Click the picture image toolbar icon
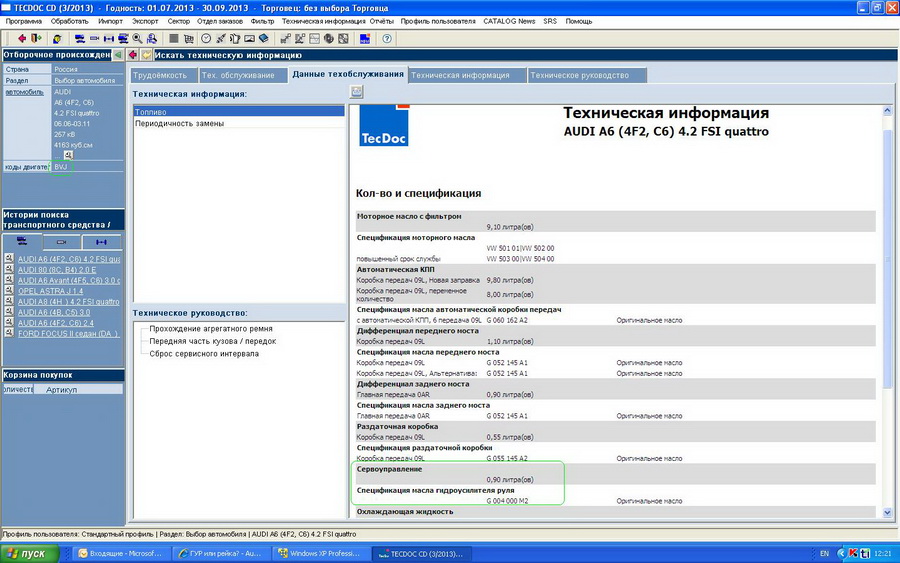 coord(249,38)
